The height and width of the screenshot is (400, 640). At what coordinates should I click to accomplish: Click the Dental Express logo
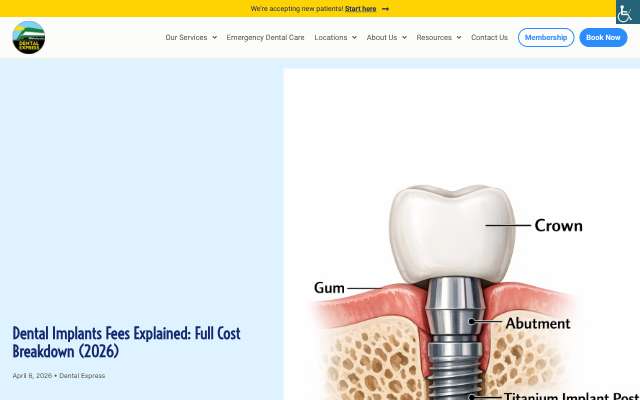[x=29, y=37]
